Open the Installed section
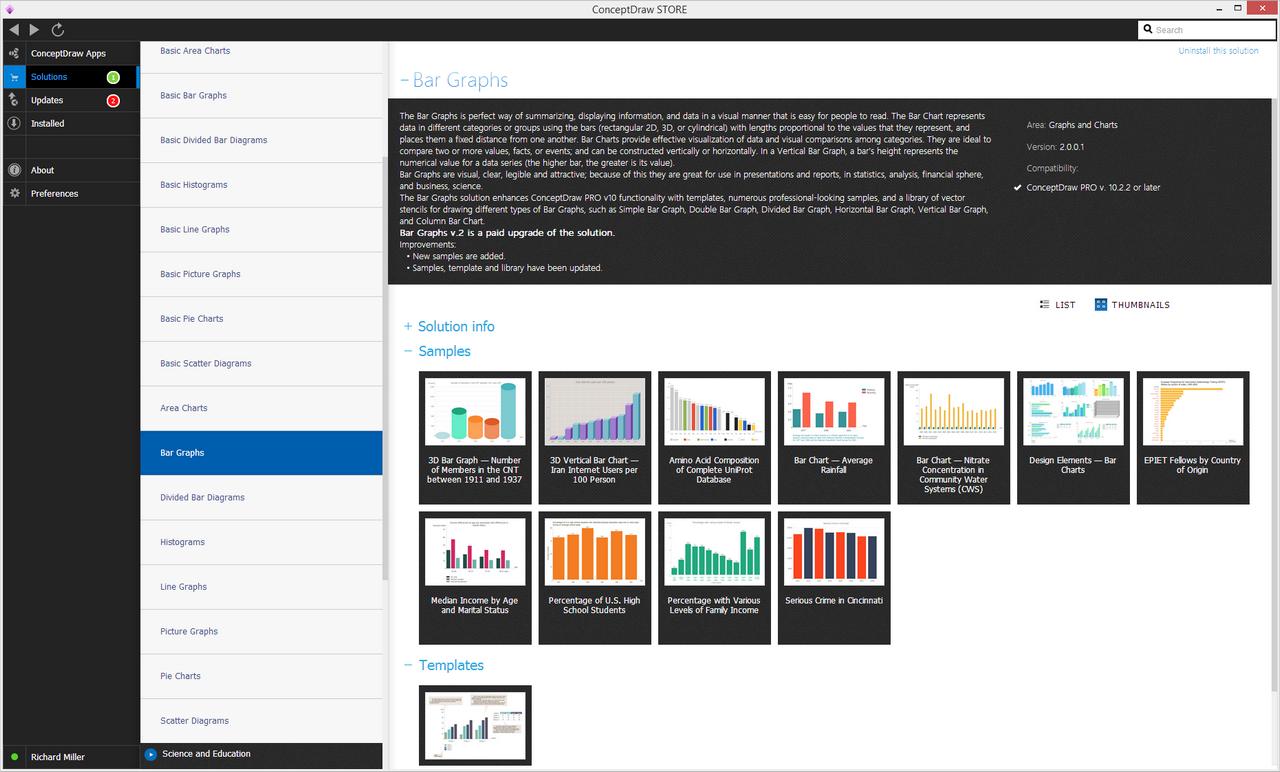This screenshot has width=1280, height=772. click(x=70, y=123)
